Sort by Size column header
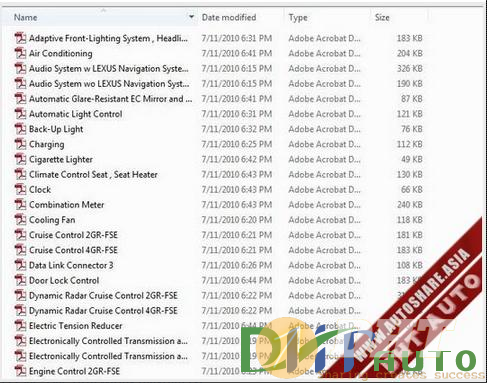Screen dimensions: 487x383 tap(382, 17)
